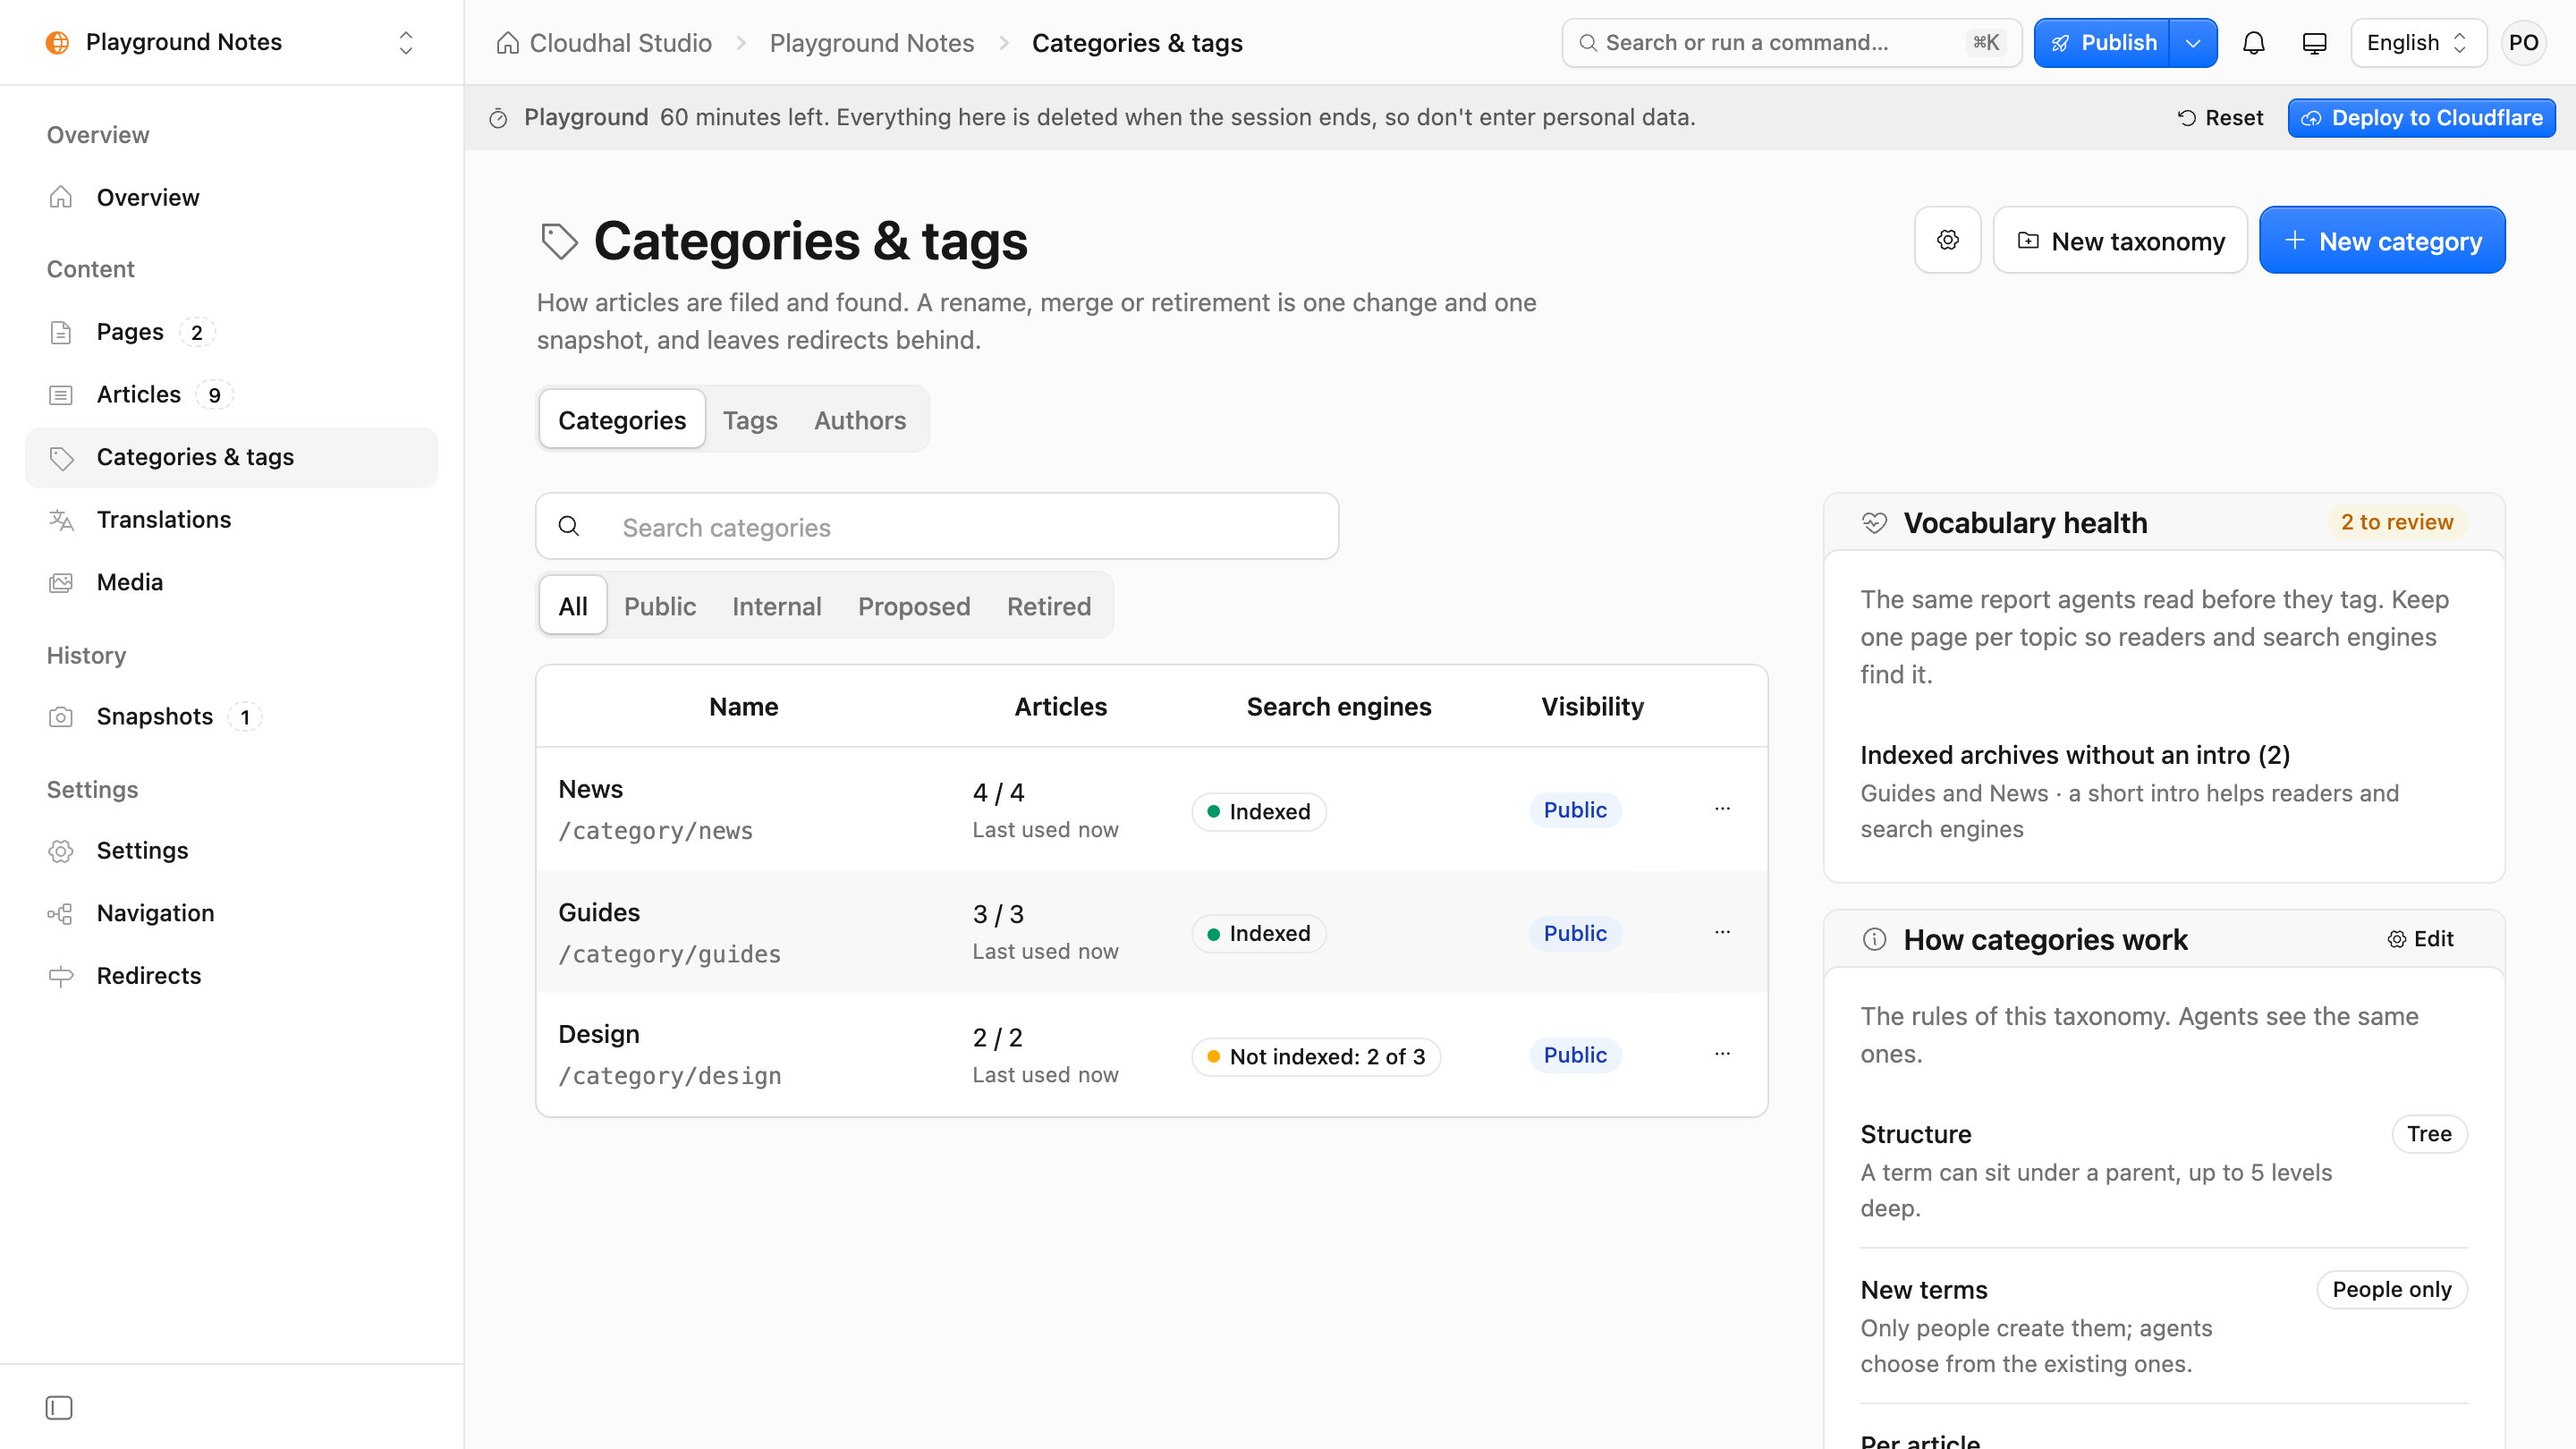Click the PO user avatar
The image size is (2576, 1449).
pyautogui.click(x=2523, y=43)
